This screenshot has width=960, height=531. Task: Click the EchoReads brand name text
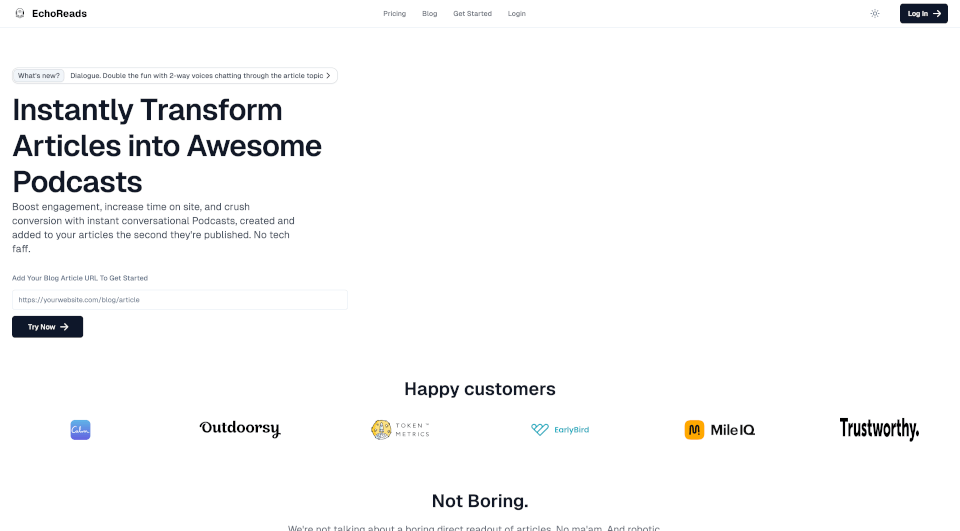(x=59, y=14)
